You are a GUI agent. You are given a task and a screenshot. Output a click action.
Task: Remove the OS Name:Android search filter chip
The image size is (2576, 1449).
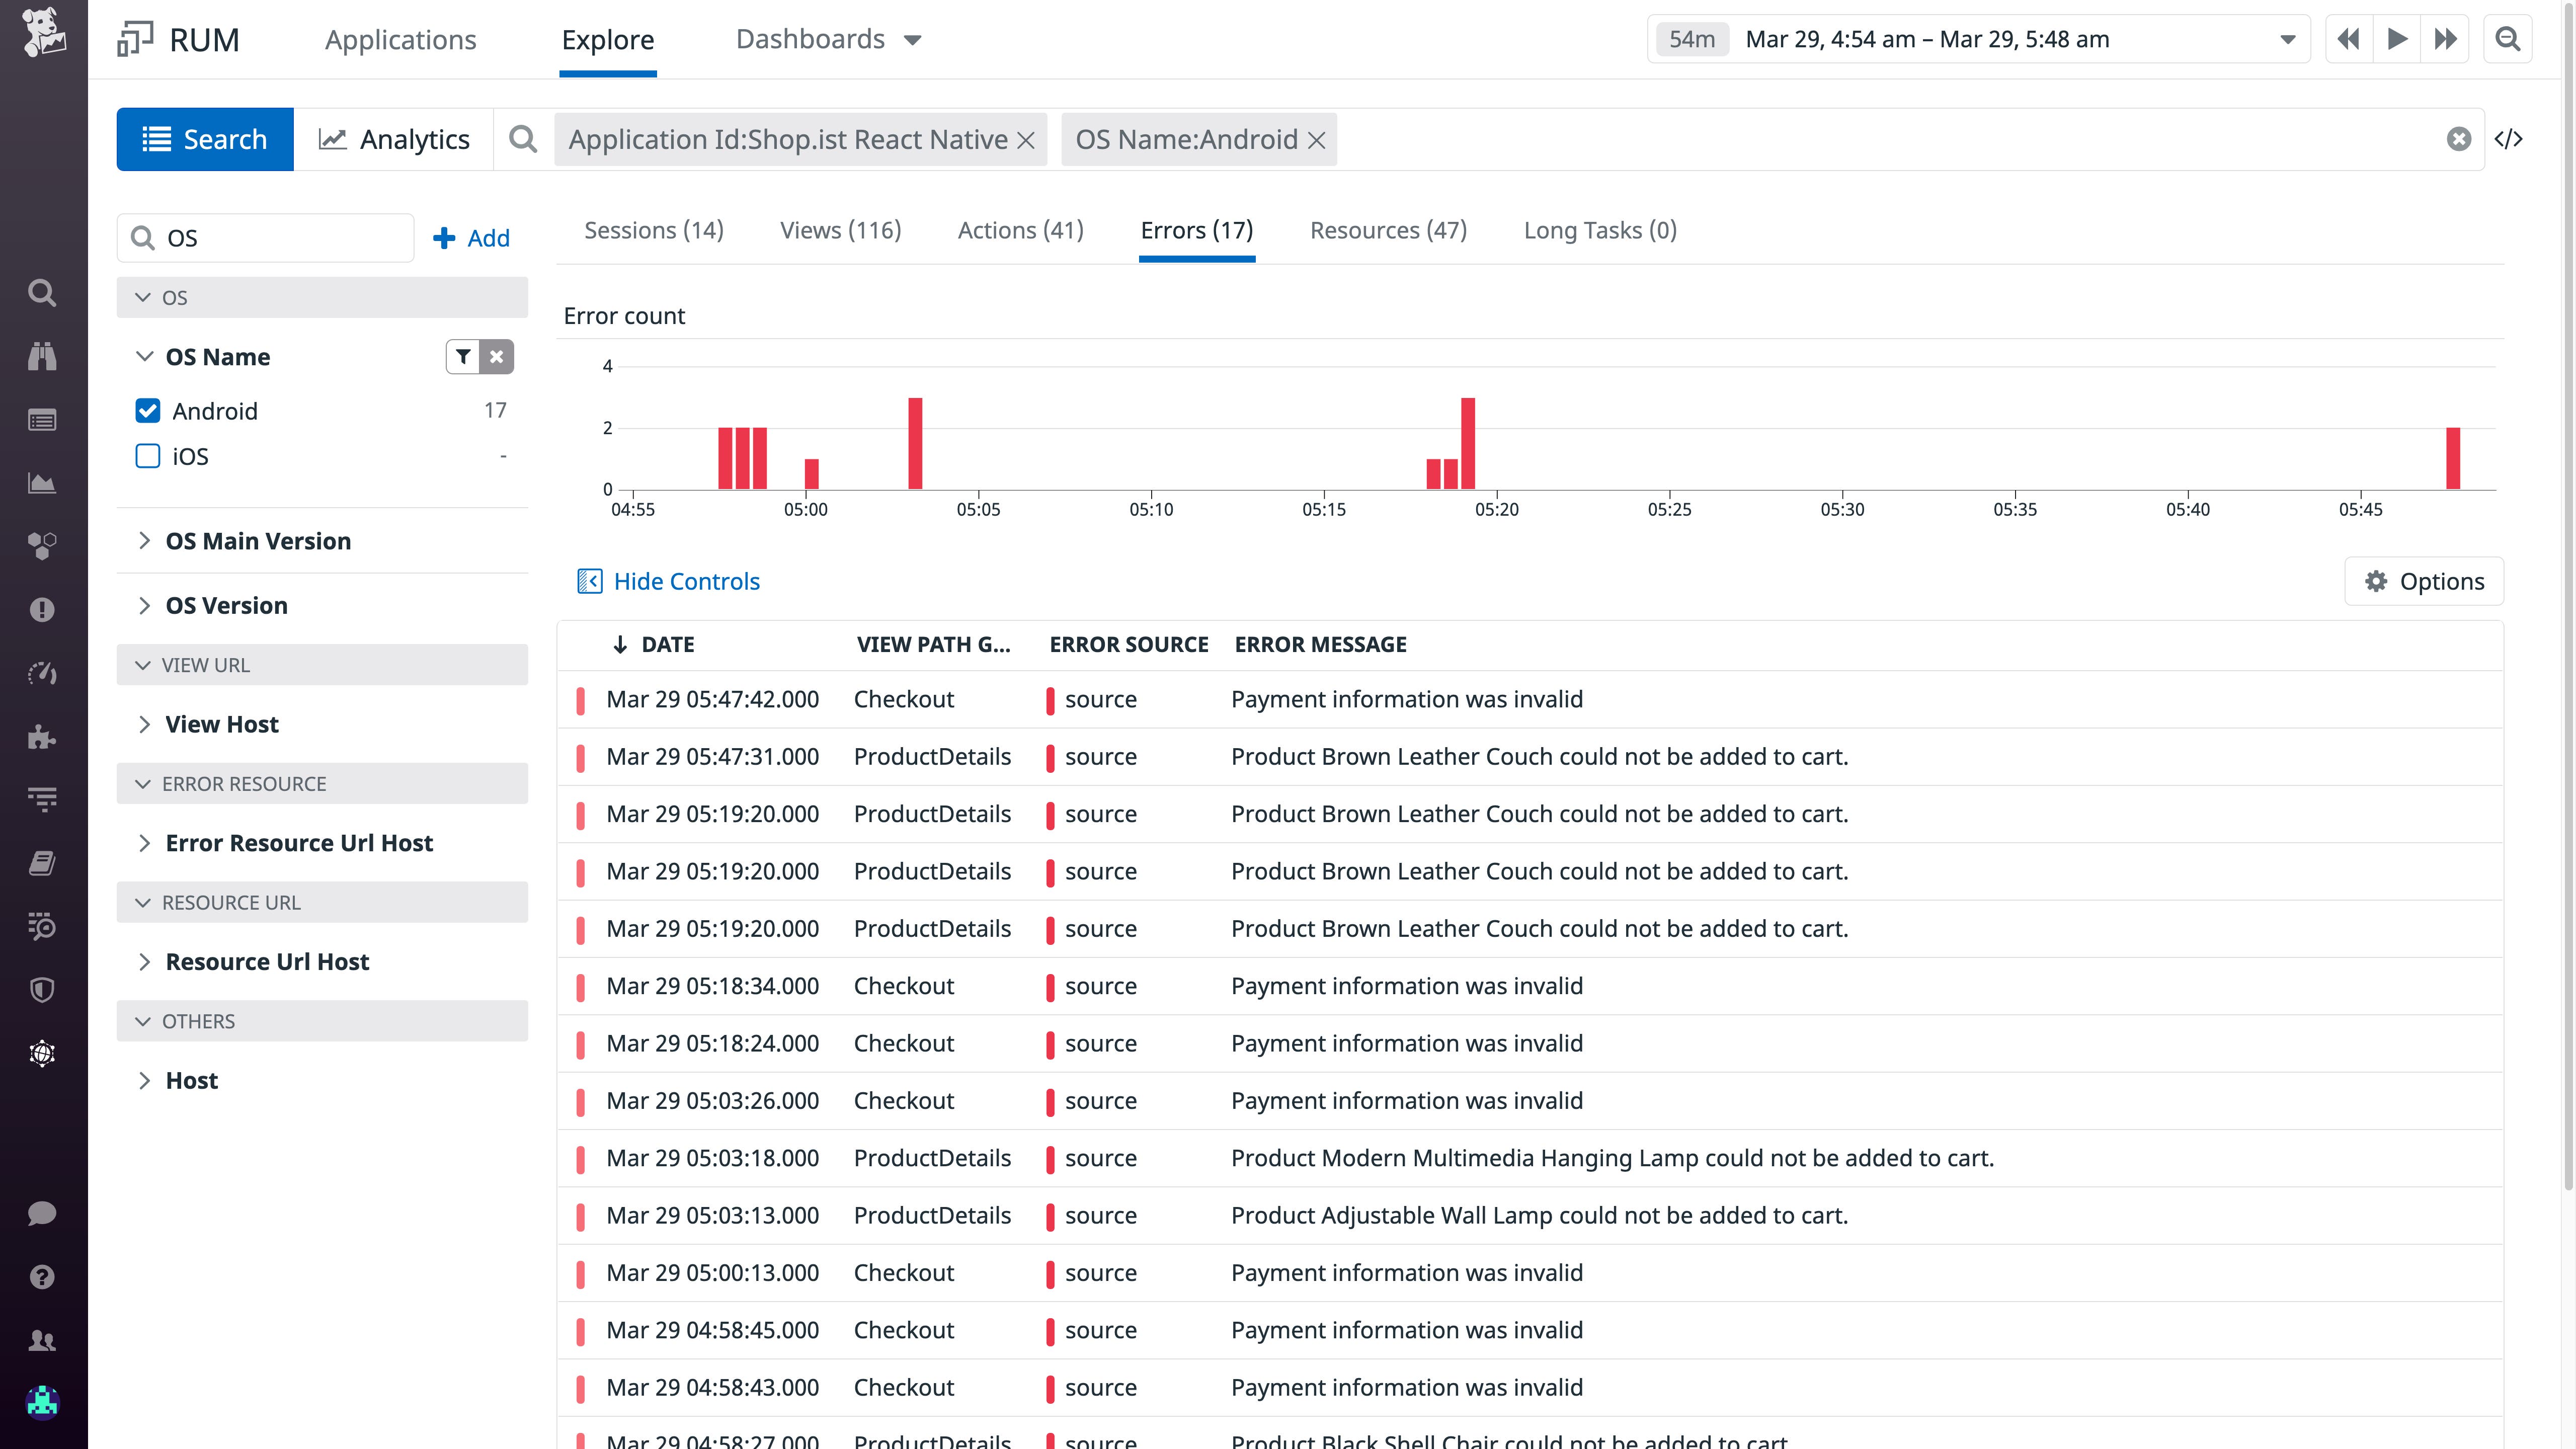pyautogui.click(x=1315, y=139)
